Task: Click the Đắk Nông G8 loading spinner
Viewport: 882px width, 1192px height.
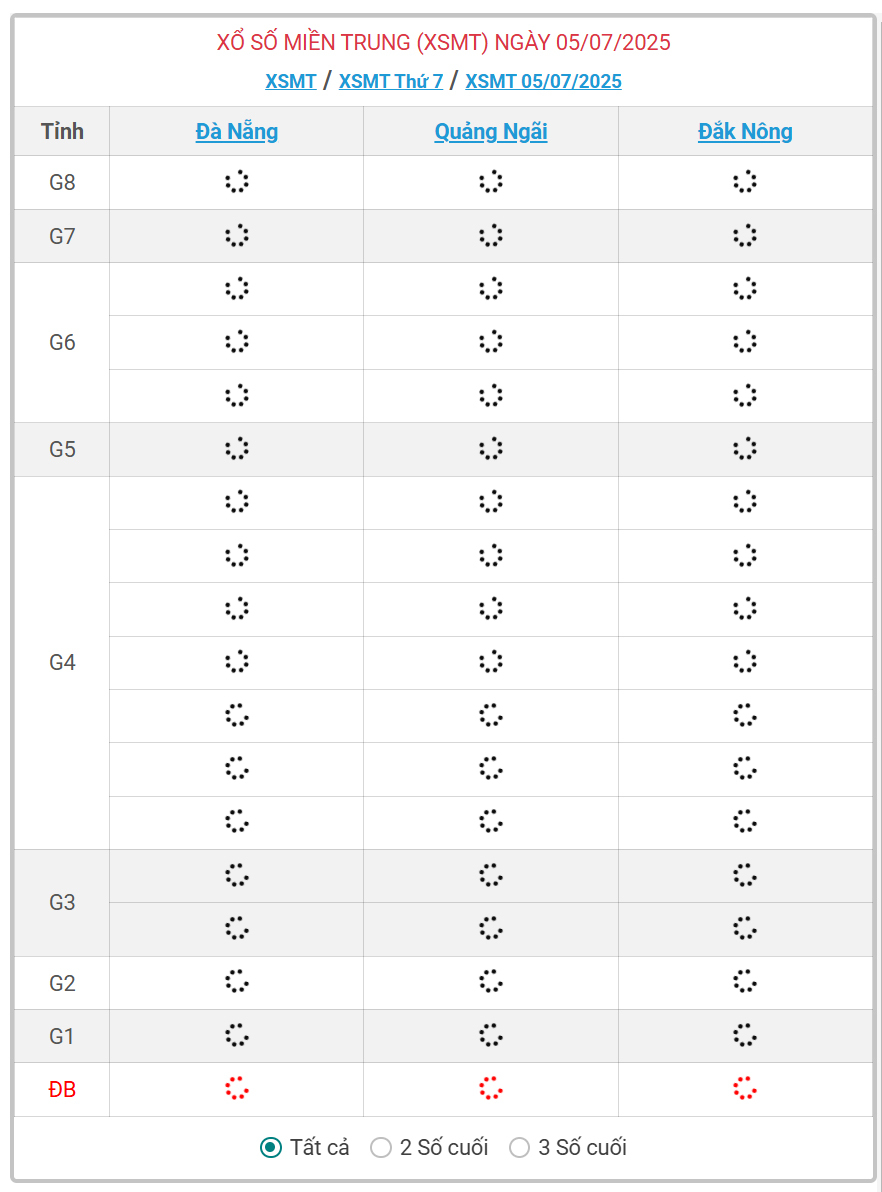Action: click(745, 182)
